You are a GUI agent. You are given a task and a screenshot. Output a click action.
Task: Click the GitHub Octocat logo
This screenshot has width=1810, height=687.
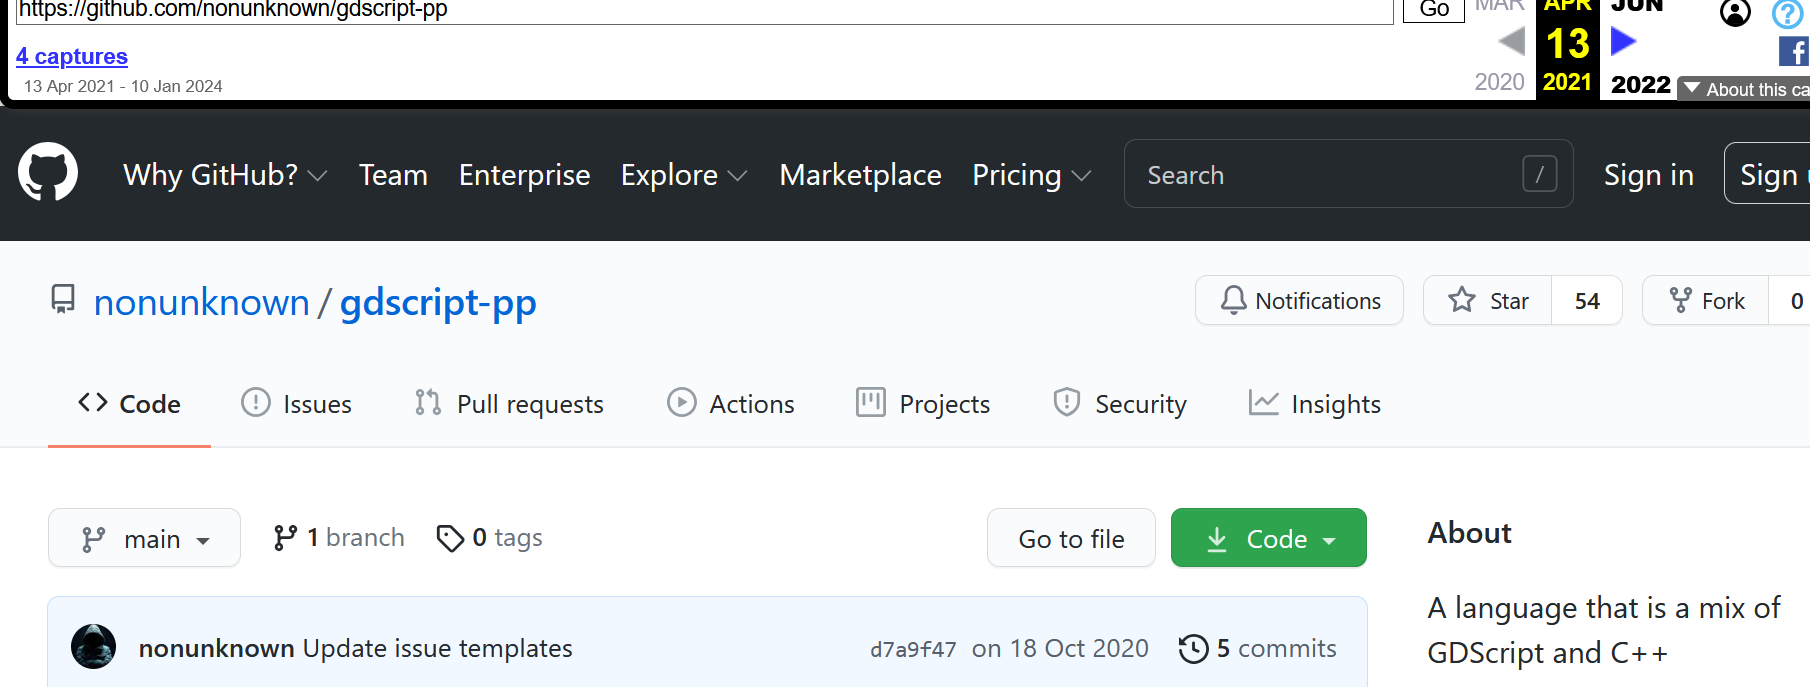pos(48,172)
